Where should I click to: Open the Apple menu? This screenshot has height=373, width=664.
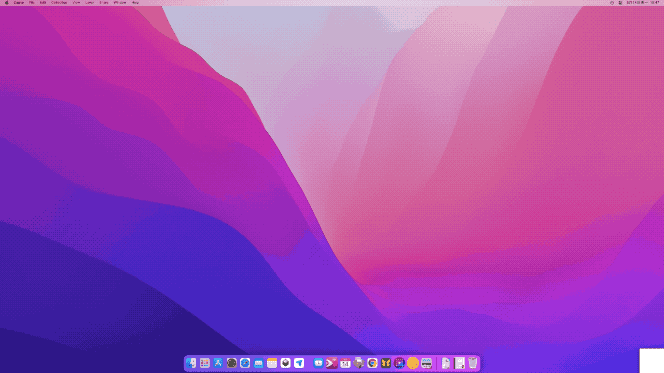click(7, 3)
